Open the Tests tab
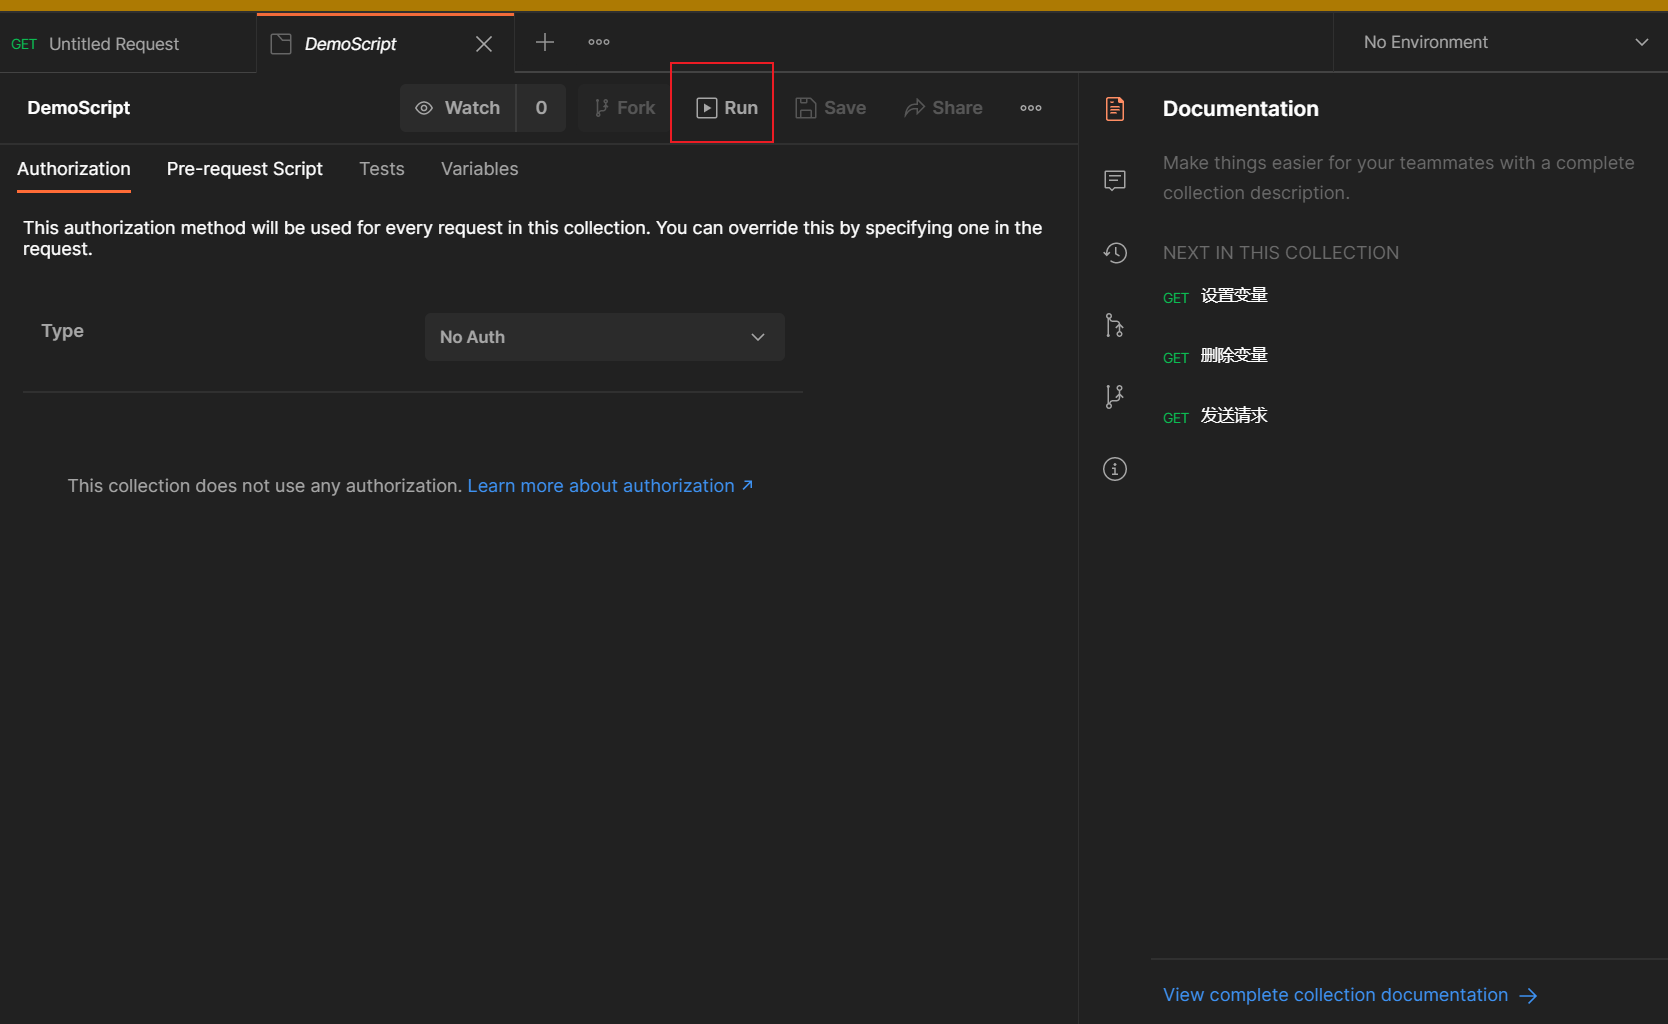 click(x=382, y=169)
